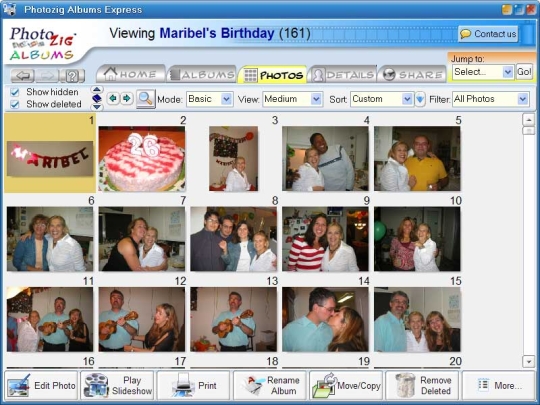Open the View dropdown showing Medium
540x405 pixels.
pyautogui.click(x=292, y=99)
